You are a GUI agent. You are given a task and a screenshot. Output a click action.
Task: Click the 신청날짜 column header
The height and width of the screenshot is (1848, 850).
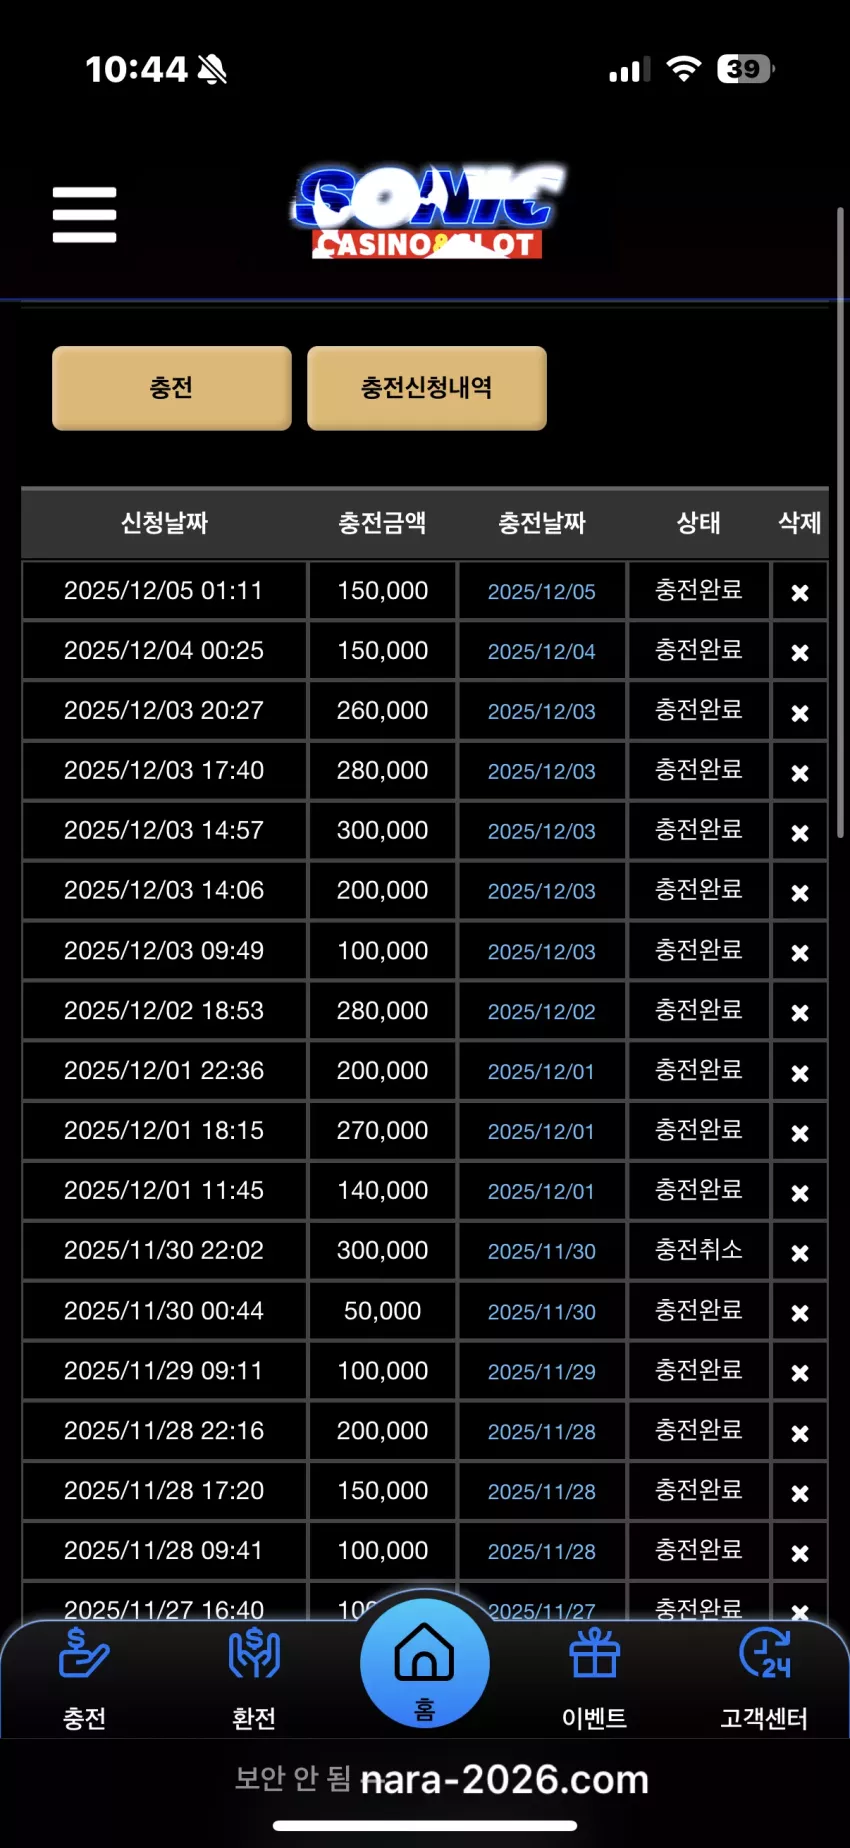[164, 523]
